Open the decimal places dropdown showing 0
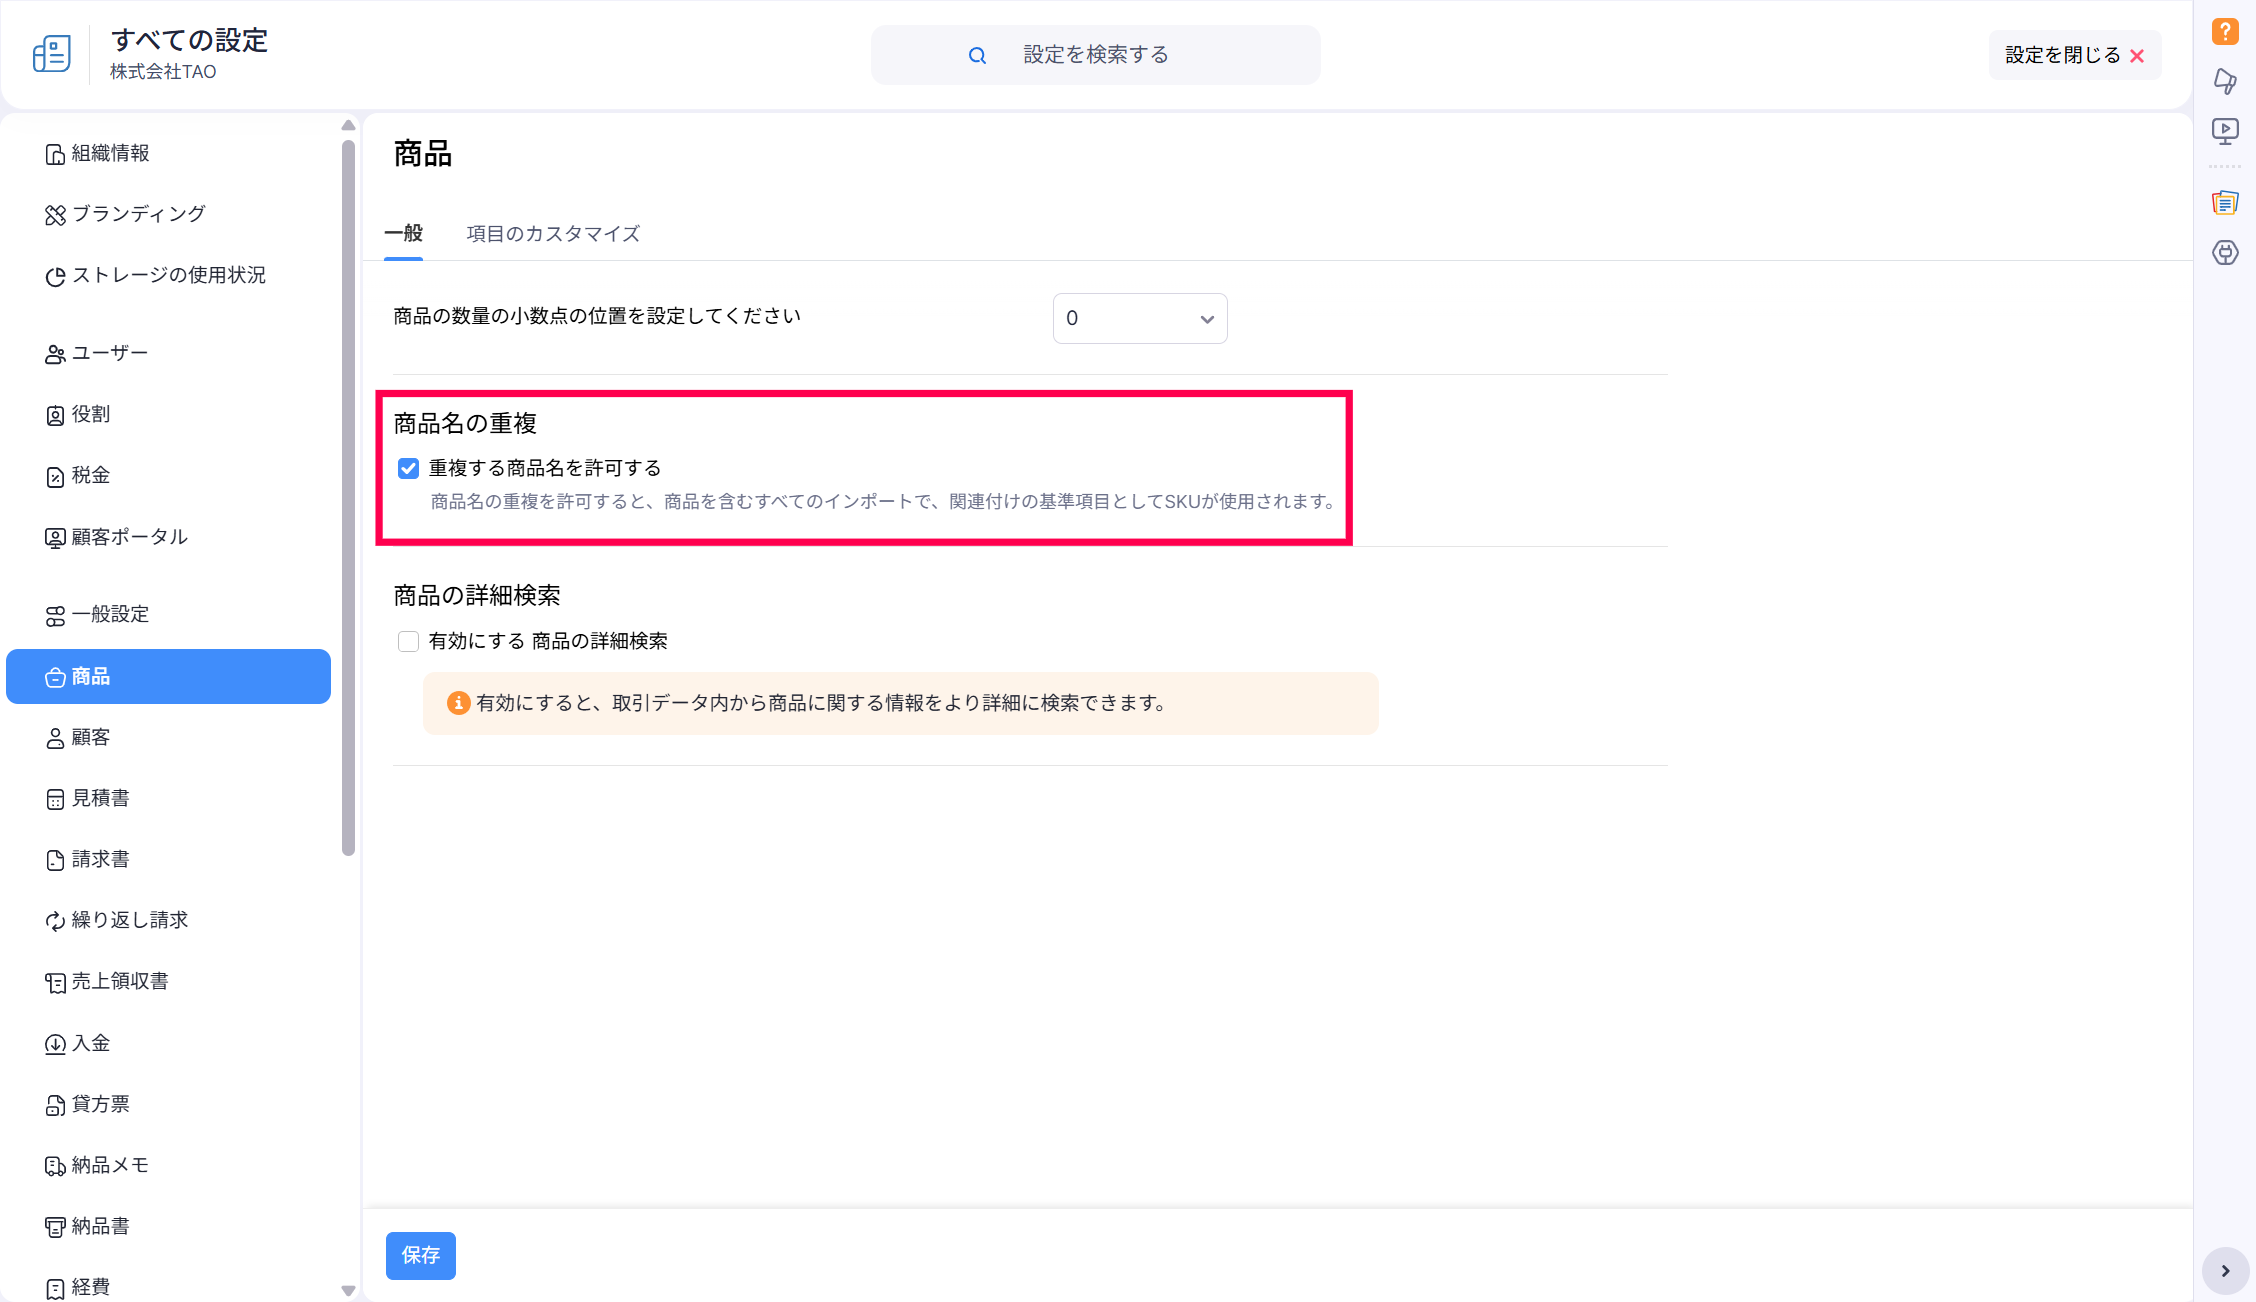The height and width of the screenshot is (1302, 2256). (1139, 318)
